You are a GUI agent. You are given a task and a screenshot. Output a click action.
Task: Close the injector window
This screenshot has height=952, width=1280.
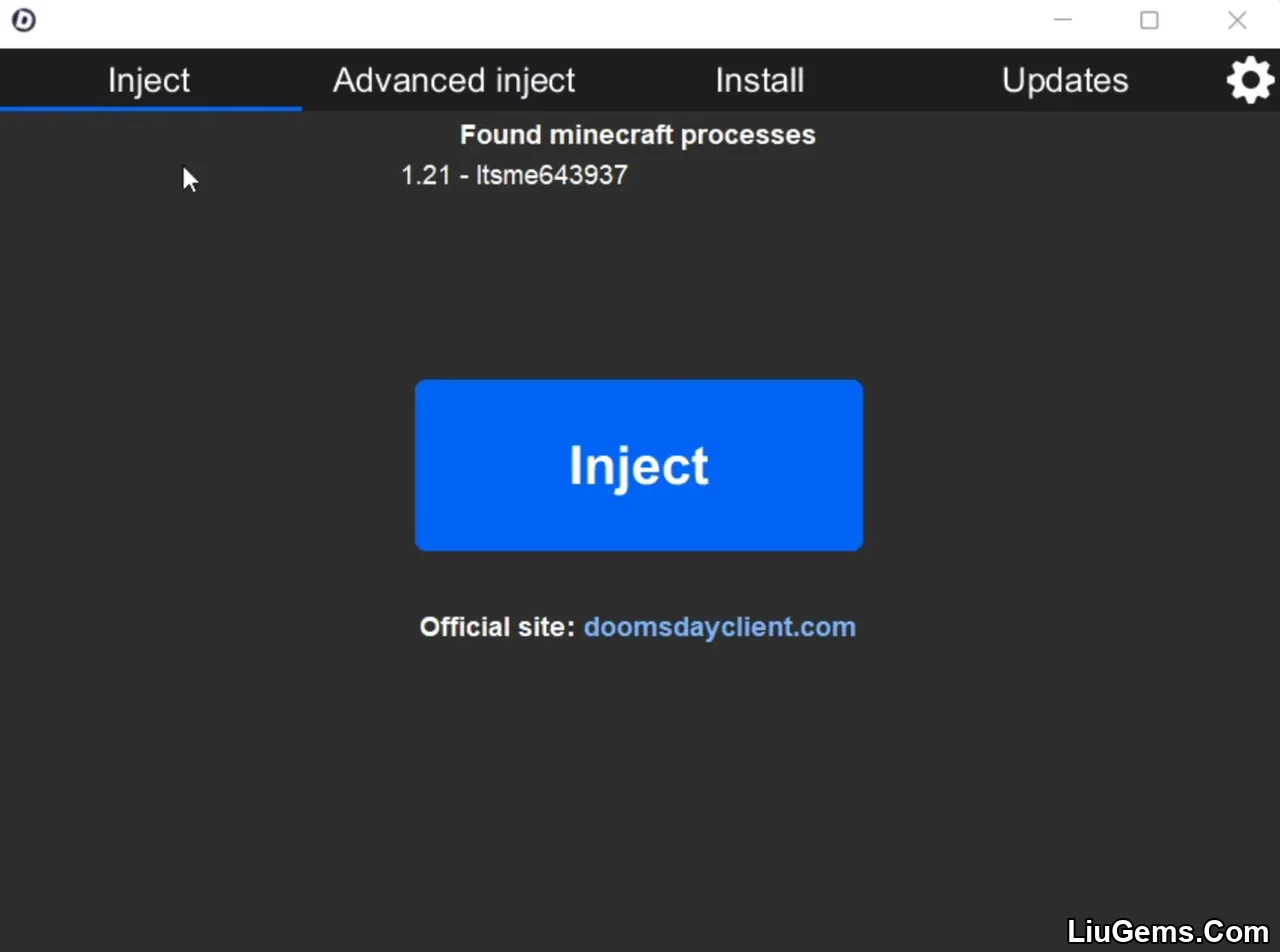pos(1237,20)
